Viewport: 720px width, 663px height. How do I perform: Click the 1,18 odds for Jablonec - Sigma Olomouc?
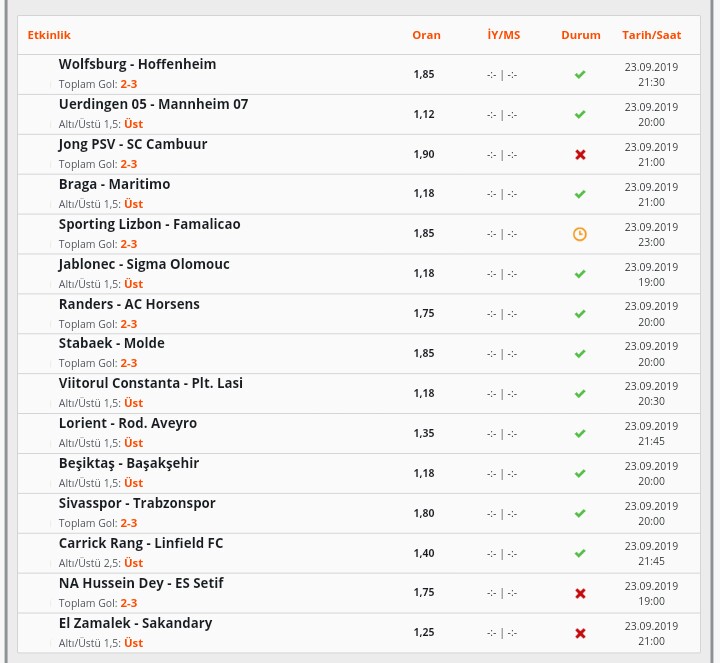click(x=424, y=273)
